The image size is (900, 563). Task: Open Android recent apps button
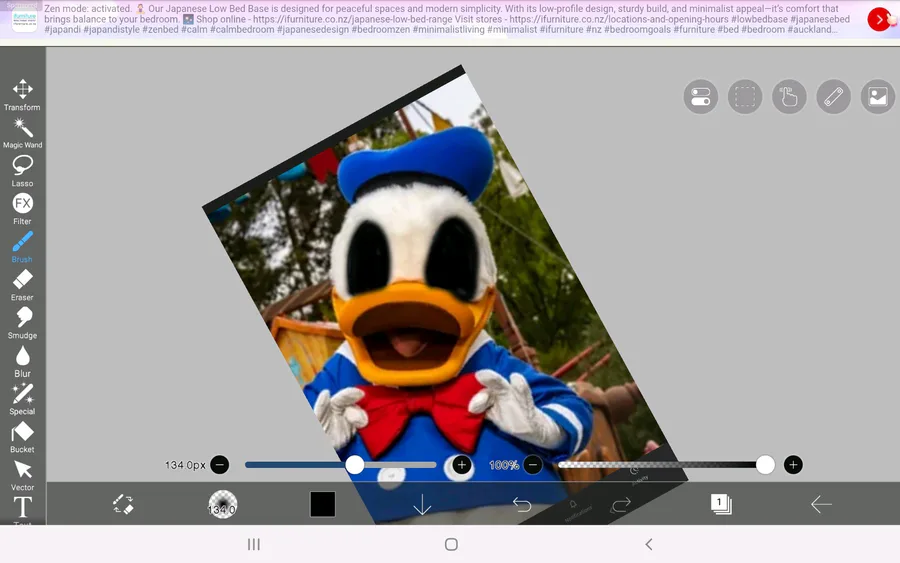(x=254, y=544)
